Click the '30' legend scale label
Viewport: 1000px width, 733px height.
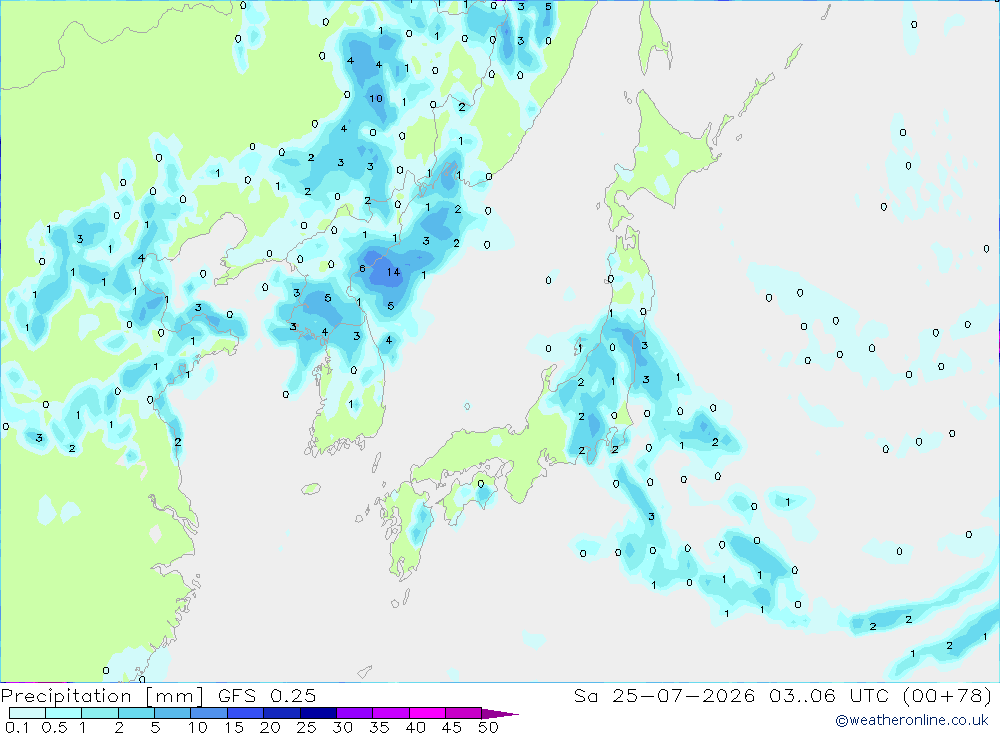click(343, 727)
